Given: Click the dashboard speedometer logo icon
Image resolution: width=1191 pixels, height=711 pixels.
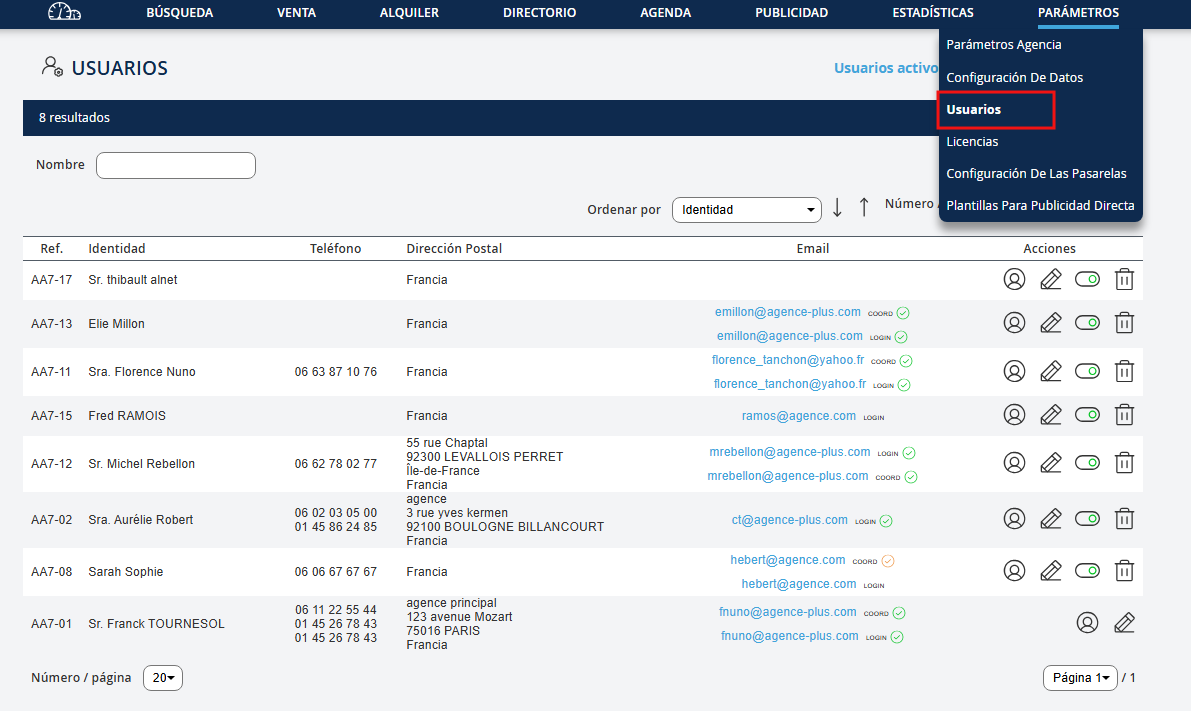Looking at the screenshot, I should click(65, 13).
